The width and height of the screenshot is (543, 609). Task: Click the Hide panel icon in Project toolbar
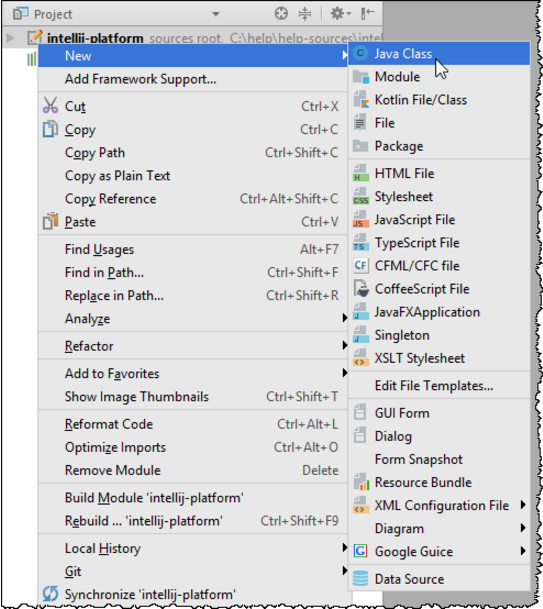tap(367, 14)
